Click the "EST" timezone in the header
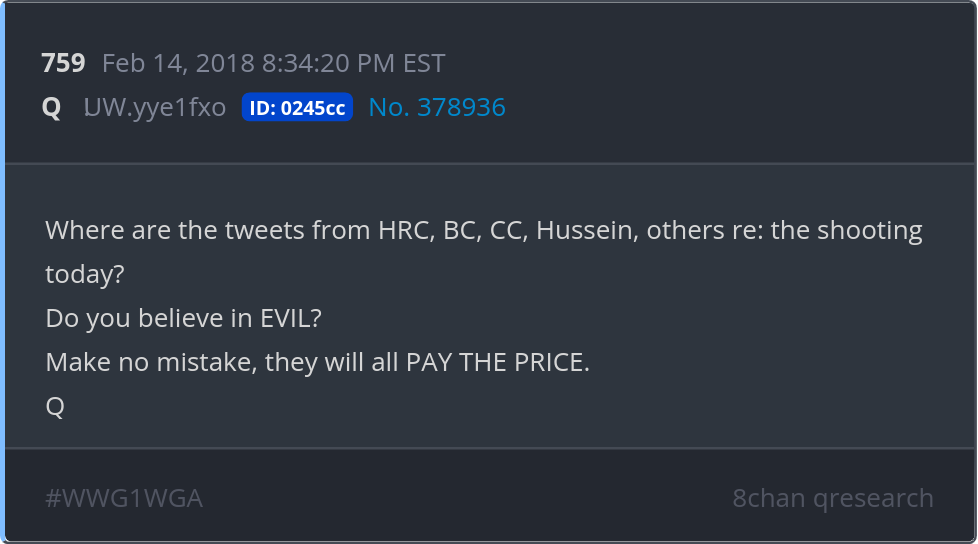The height and width of the screenshot is (544, 978). pos(423,64)
